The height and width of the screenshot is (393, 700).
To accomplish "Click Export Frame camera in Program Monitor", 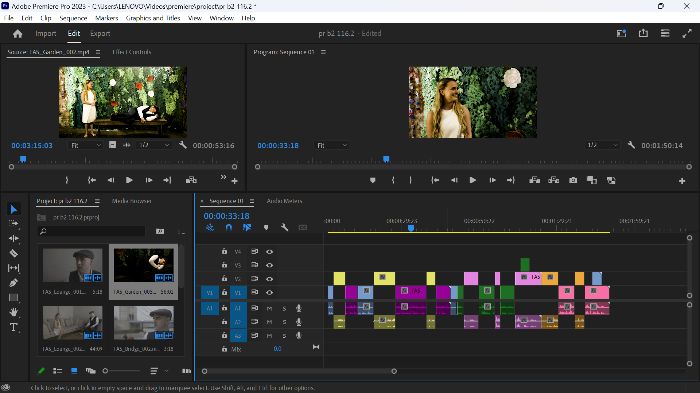I will [573, 180].
